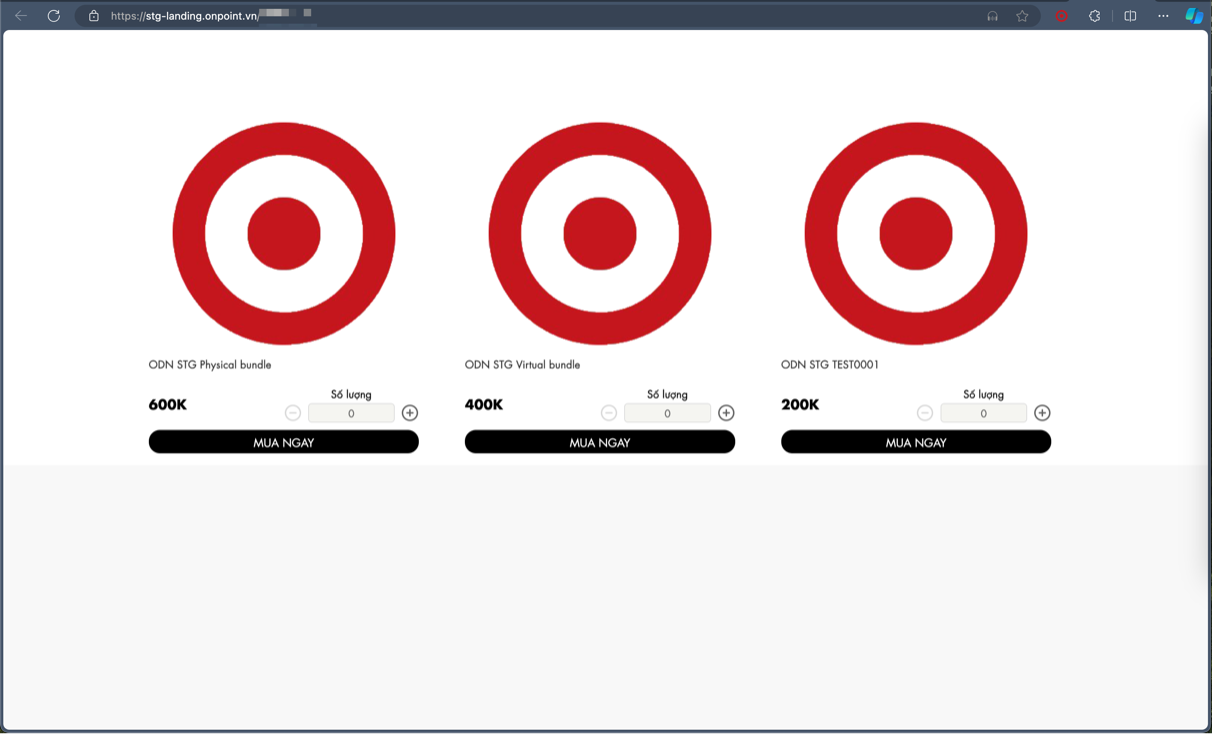Click the "ODN STG TEST0001" product name
This screenshot has width=1216, height=736.
pos(830,365)
